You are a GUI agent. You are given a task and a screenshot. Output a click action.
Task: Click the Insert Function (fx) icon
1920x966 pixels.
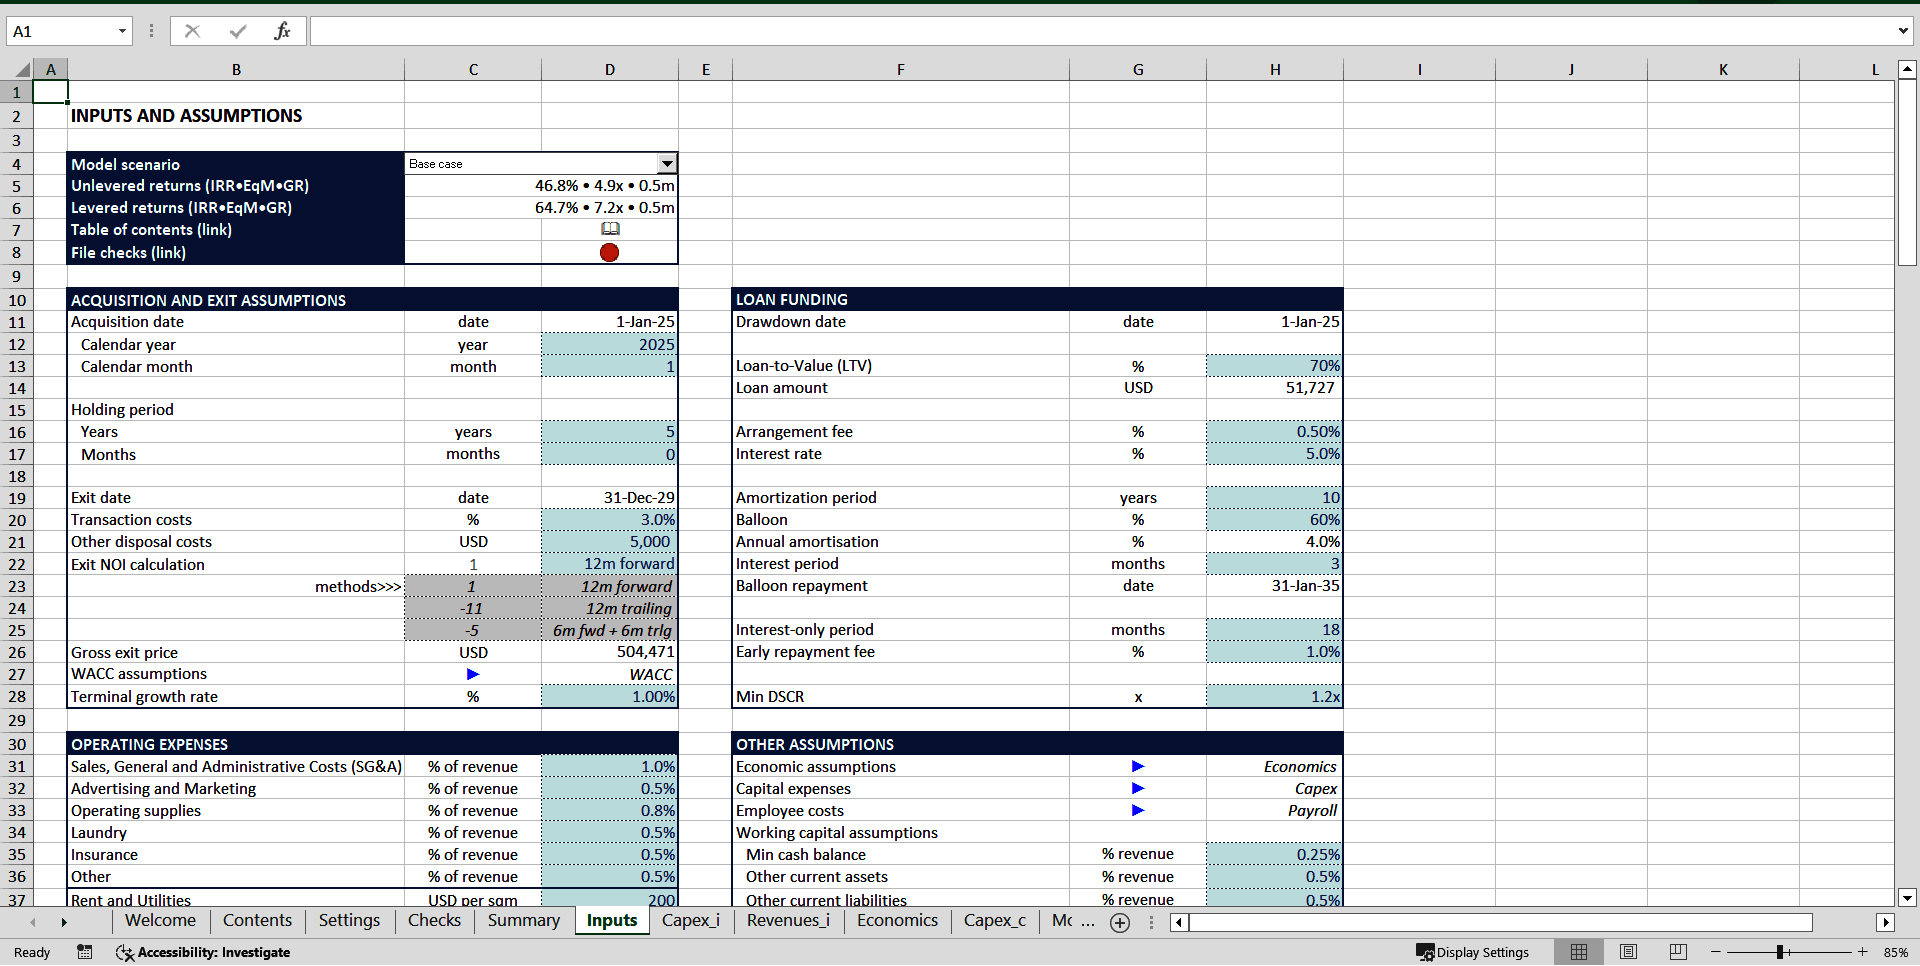pos(283,31)
